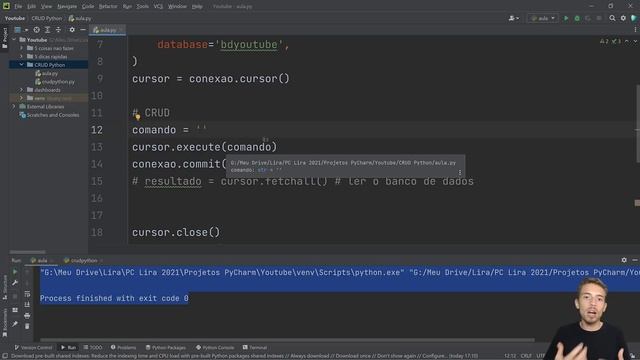
Task: Expand the dashboards folder
Action: click(x=22, y=90)
